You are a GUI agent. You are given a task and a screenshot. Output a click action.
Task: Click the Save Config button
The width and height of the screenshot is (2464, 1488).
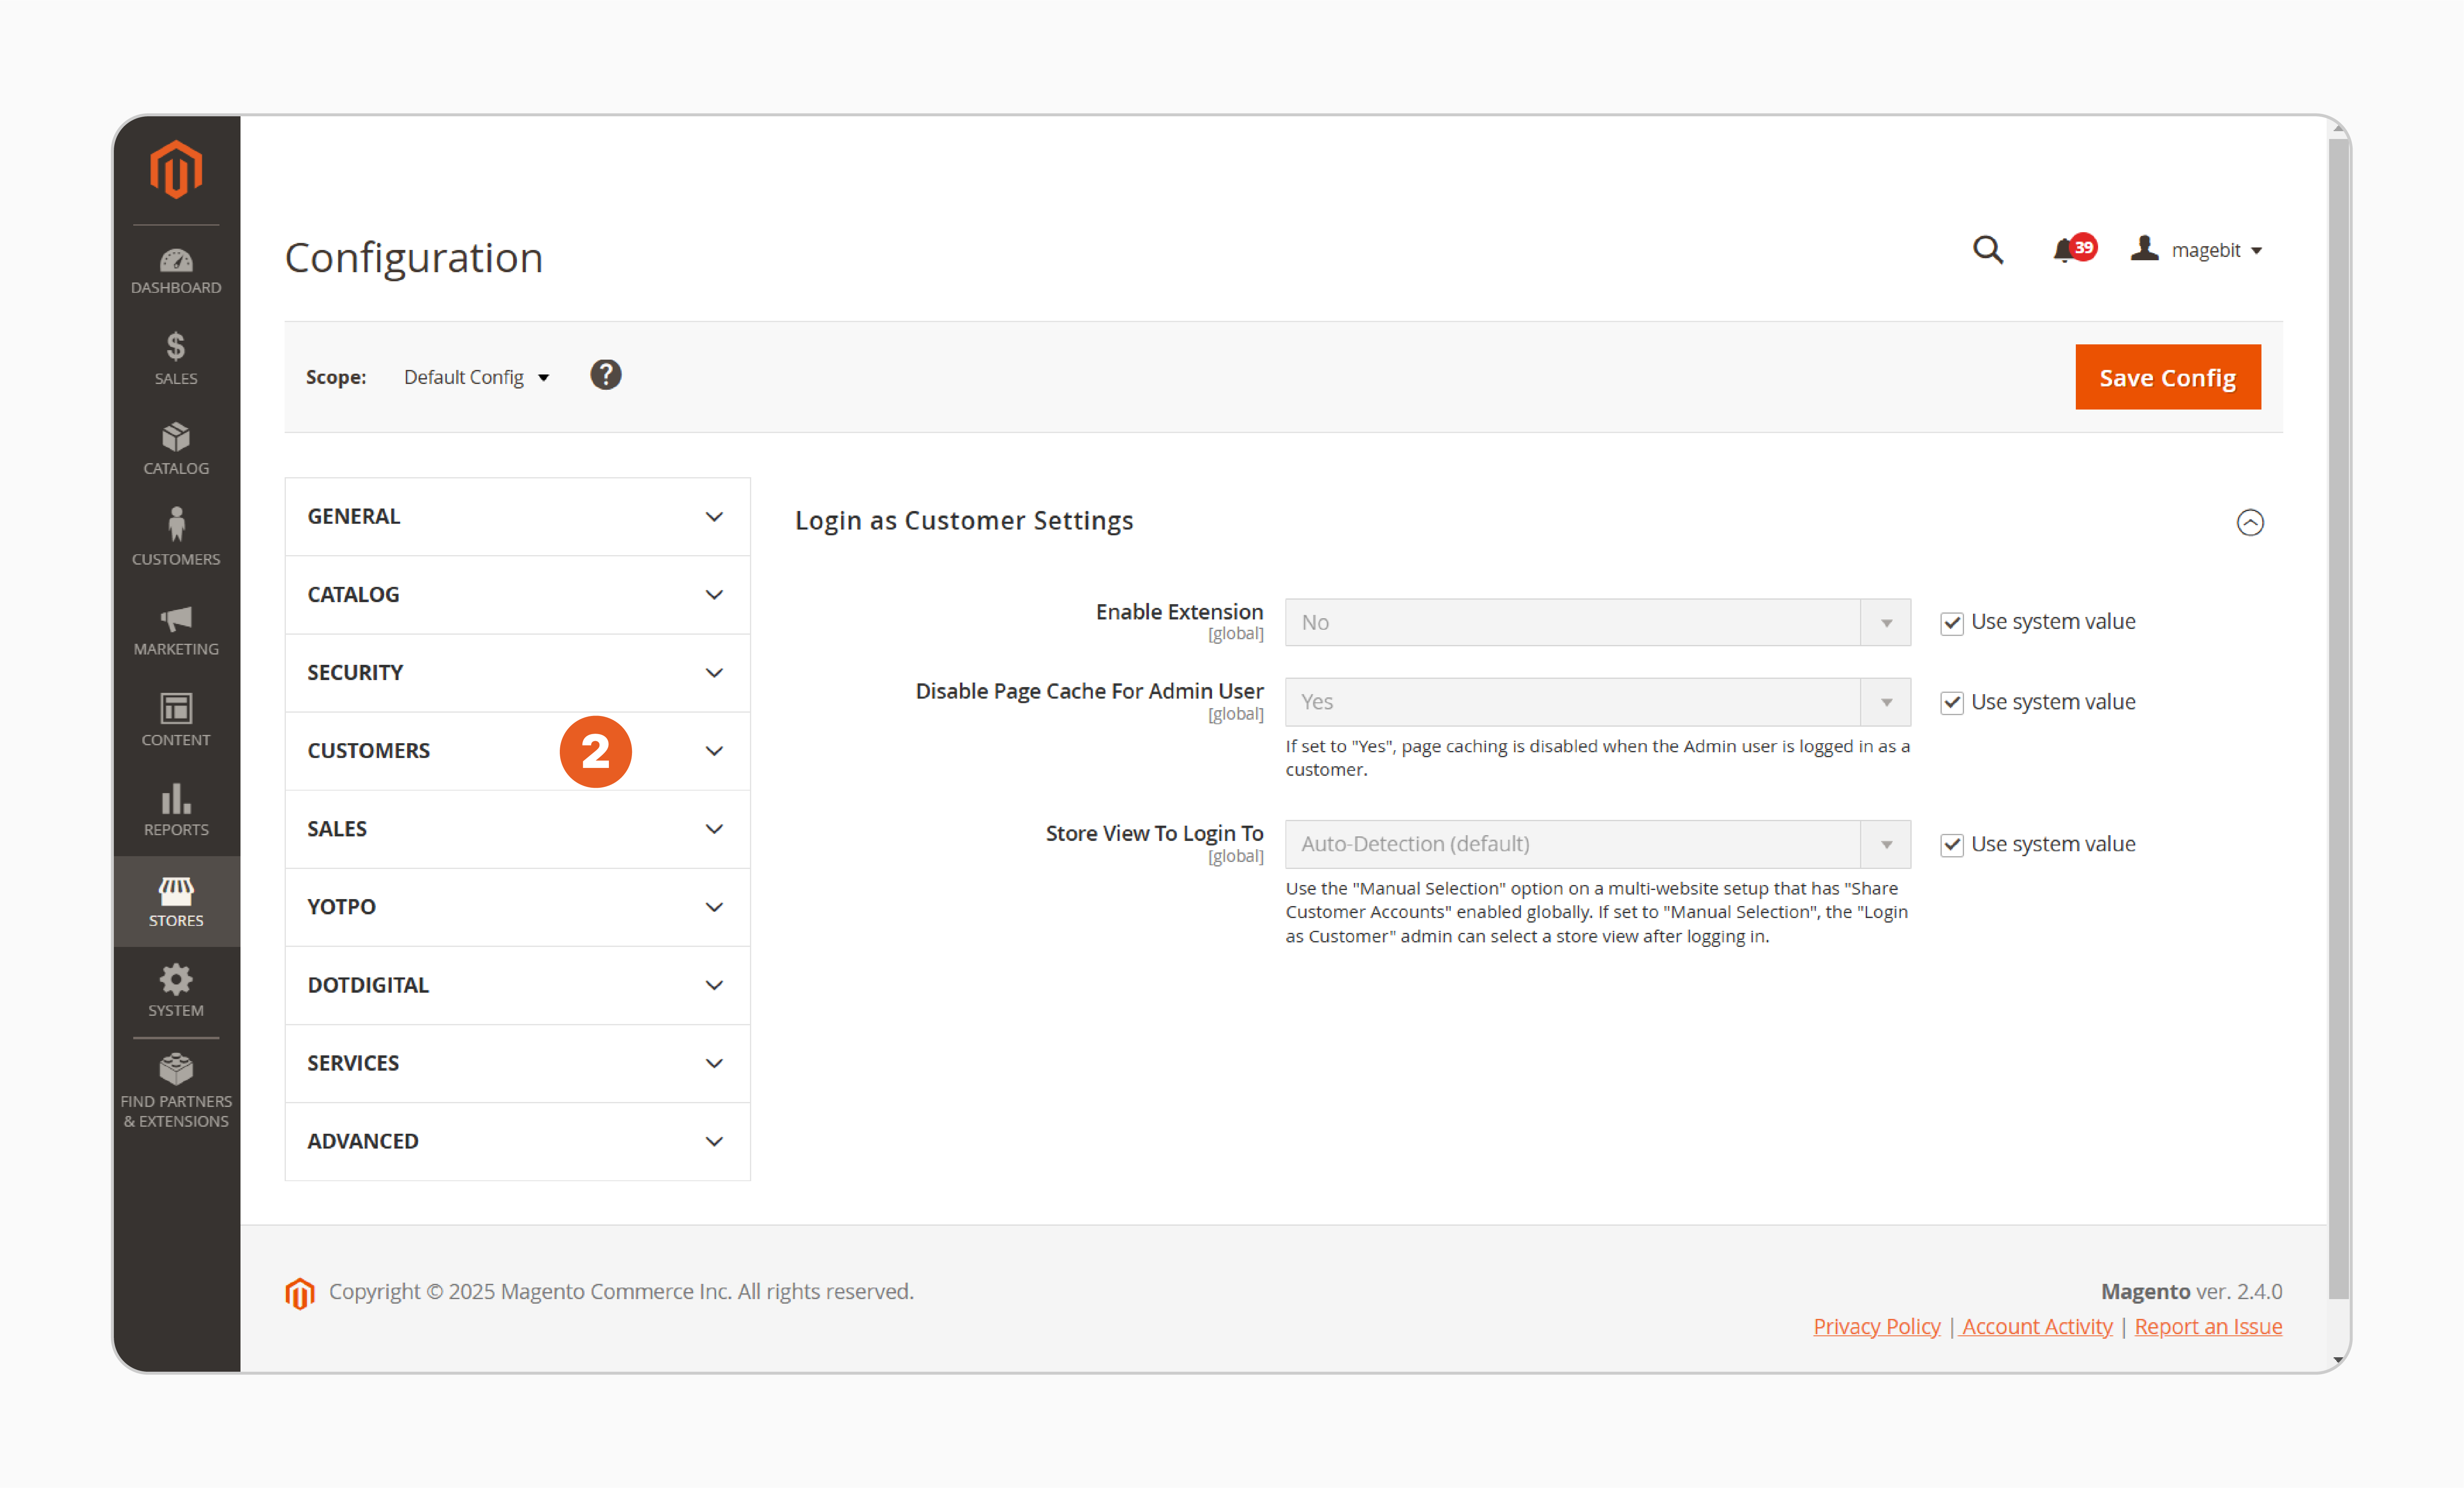point(2167,377)
